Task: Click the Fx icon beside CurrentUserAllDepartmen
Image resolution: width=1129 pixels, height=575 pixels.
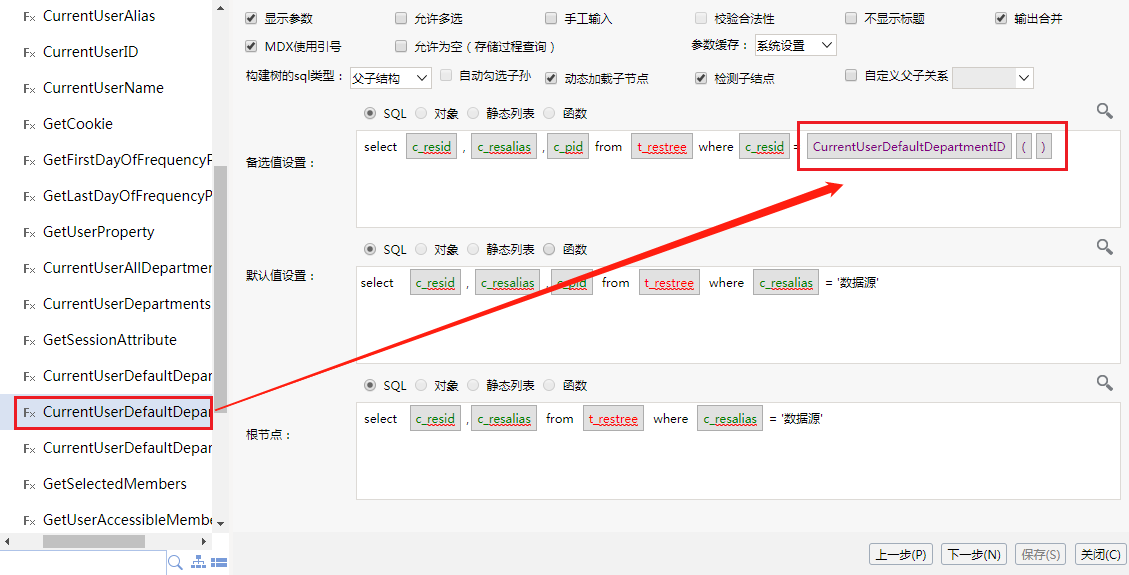Action: [30, 268]
